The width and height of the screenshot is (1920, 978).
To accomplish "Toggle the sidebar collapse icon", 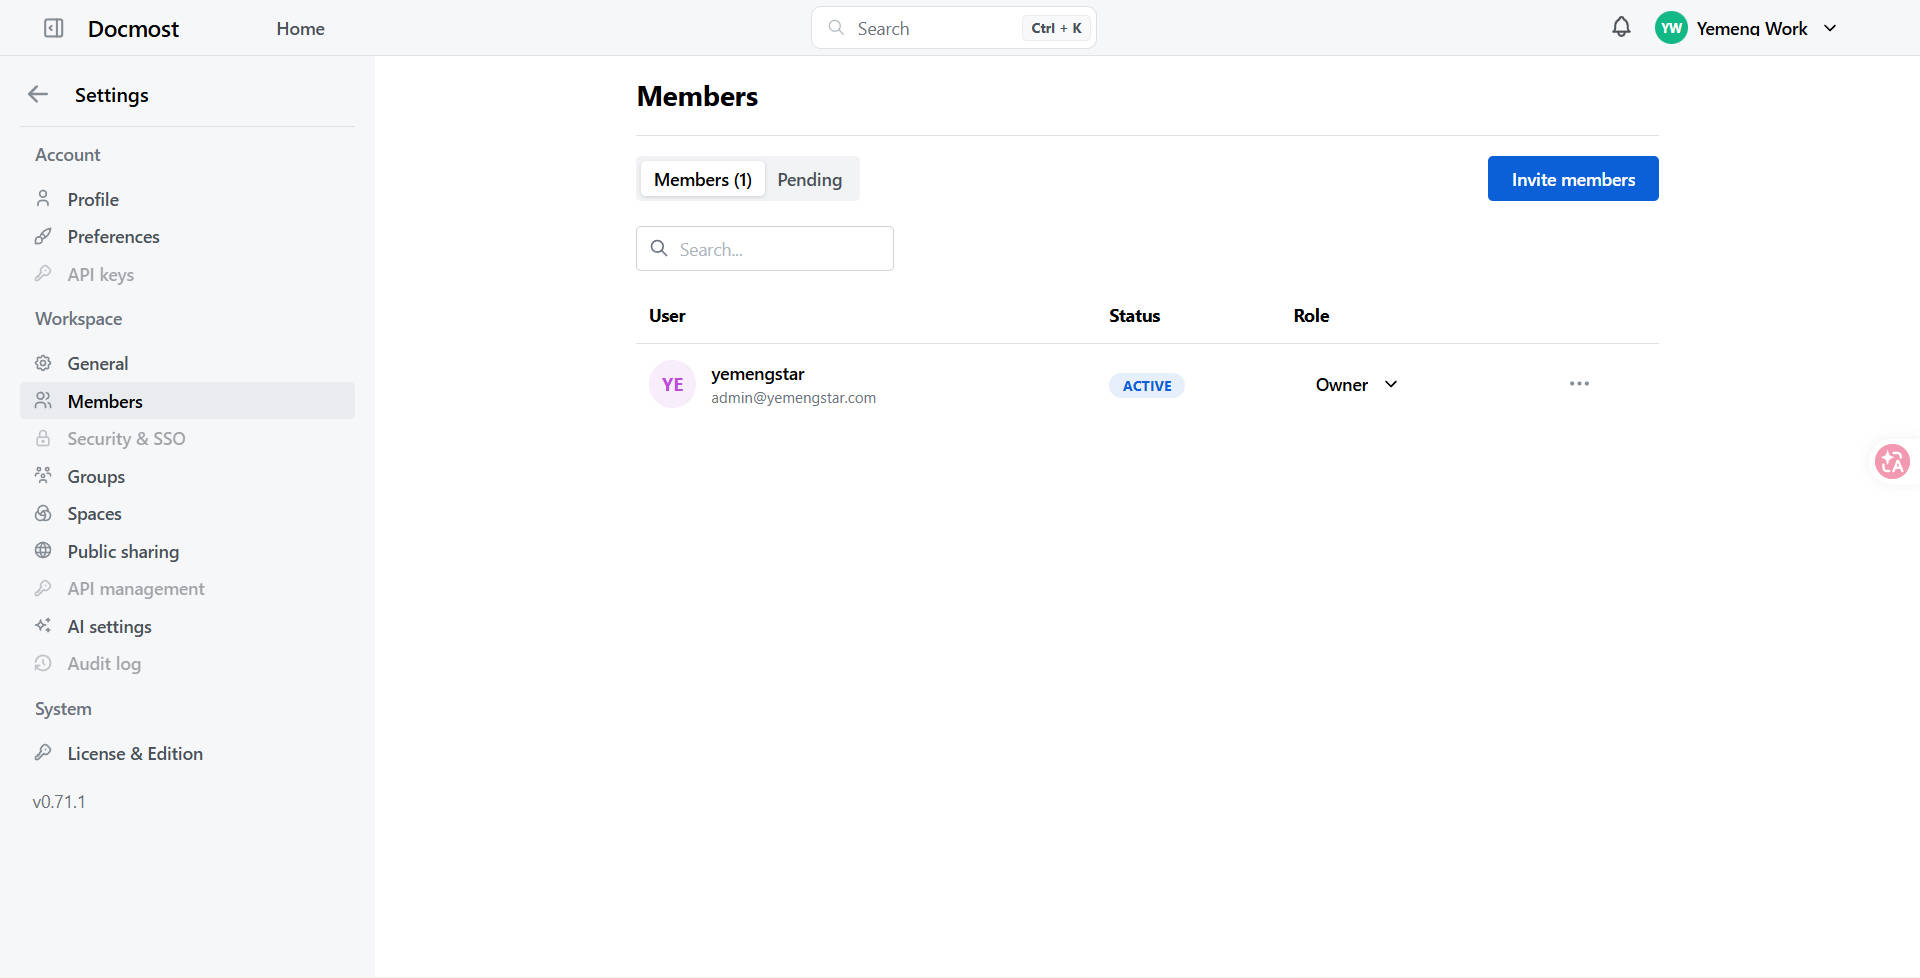I will pyautogui.click(x=54, y=28).
